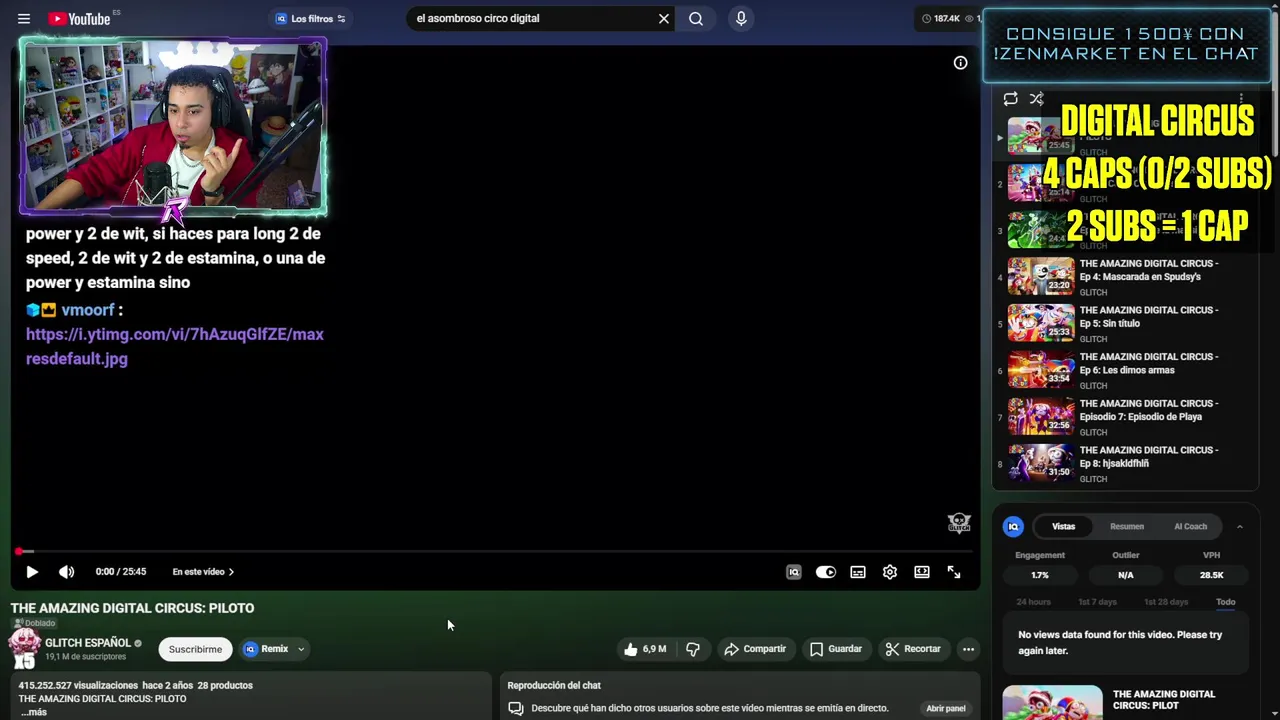This screenshot has width=1280, height=720.
Task: Click VPH value 28.5K
Action: point(1211,575)
